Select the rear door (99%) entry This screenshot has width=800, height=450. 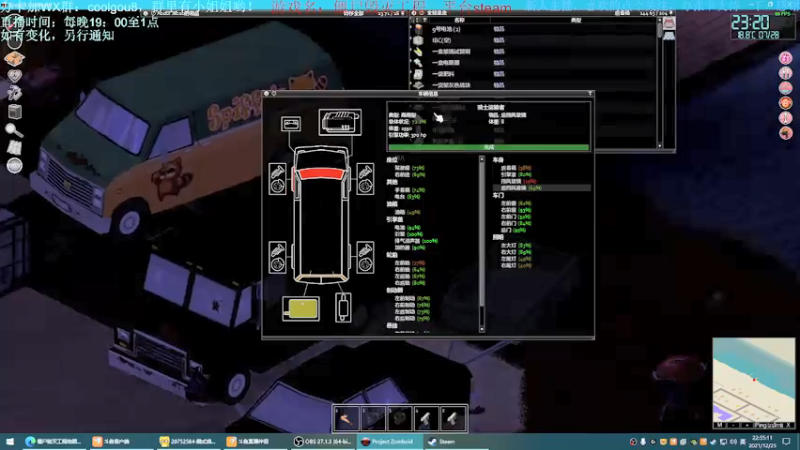(x=513, y=230)
